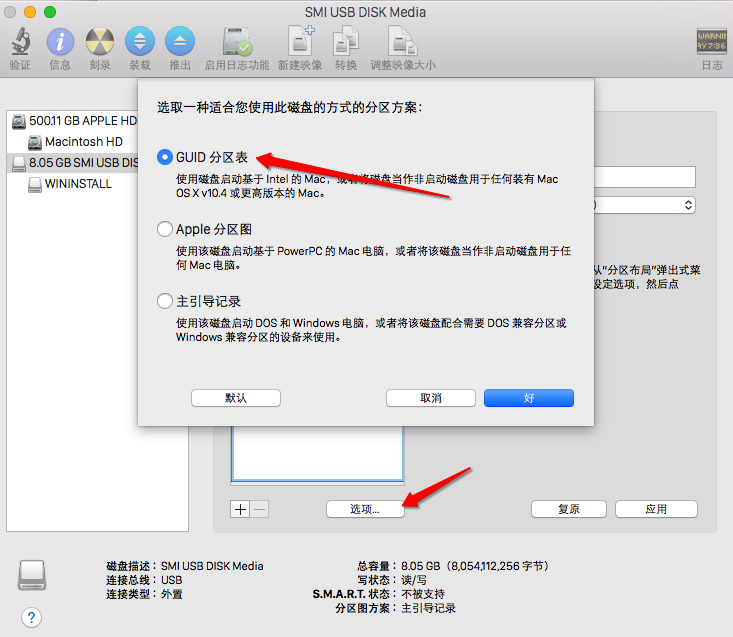Screen dimensions: 733x637
Task: Click the 刻录 (Burn) toolbar icon
Action: tap(100, 42)
